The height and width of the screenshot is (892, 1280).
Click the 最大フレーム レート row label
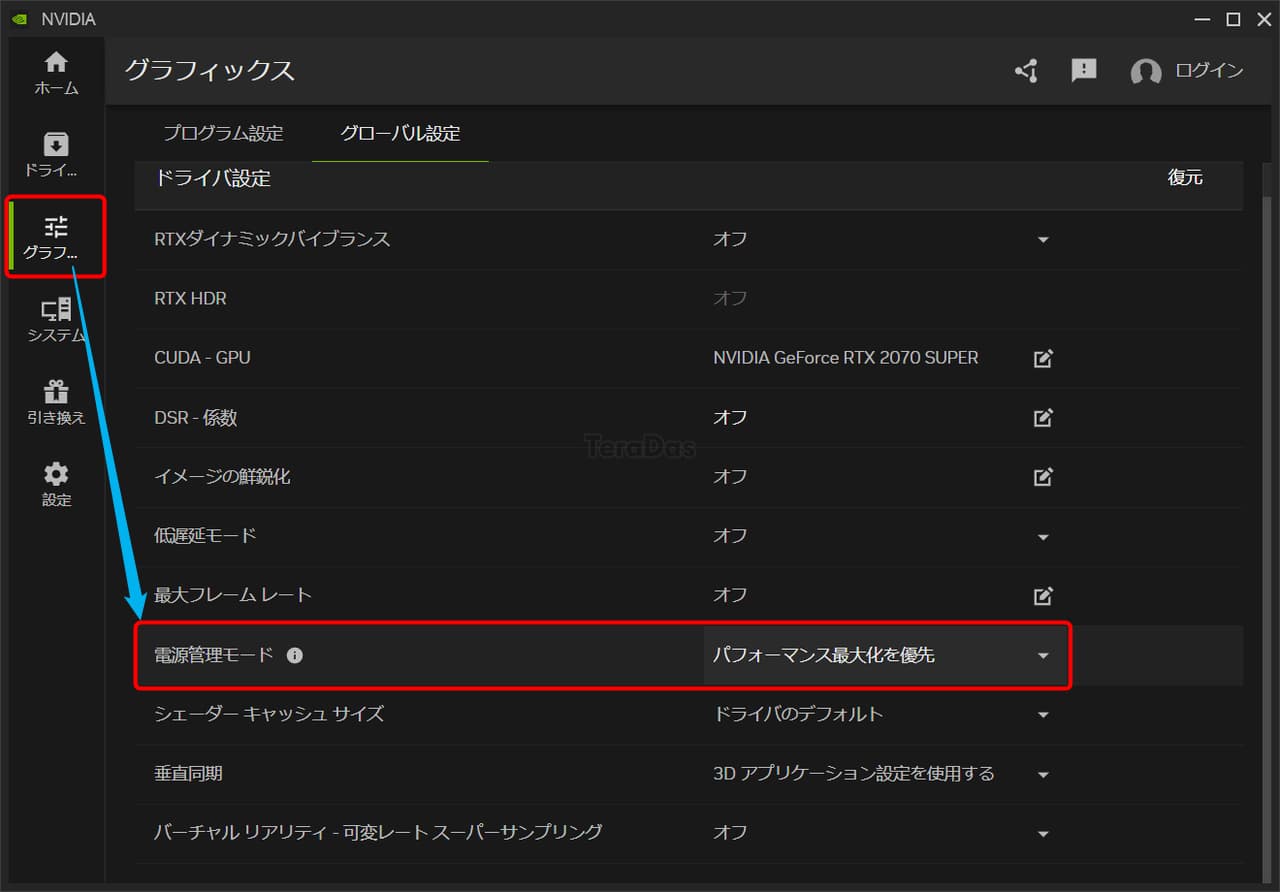pyautogui.click(x=233, y=595)
